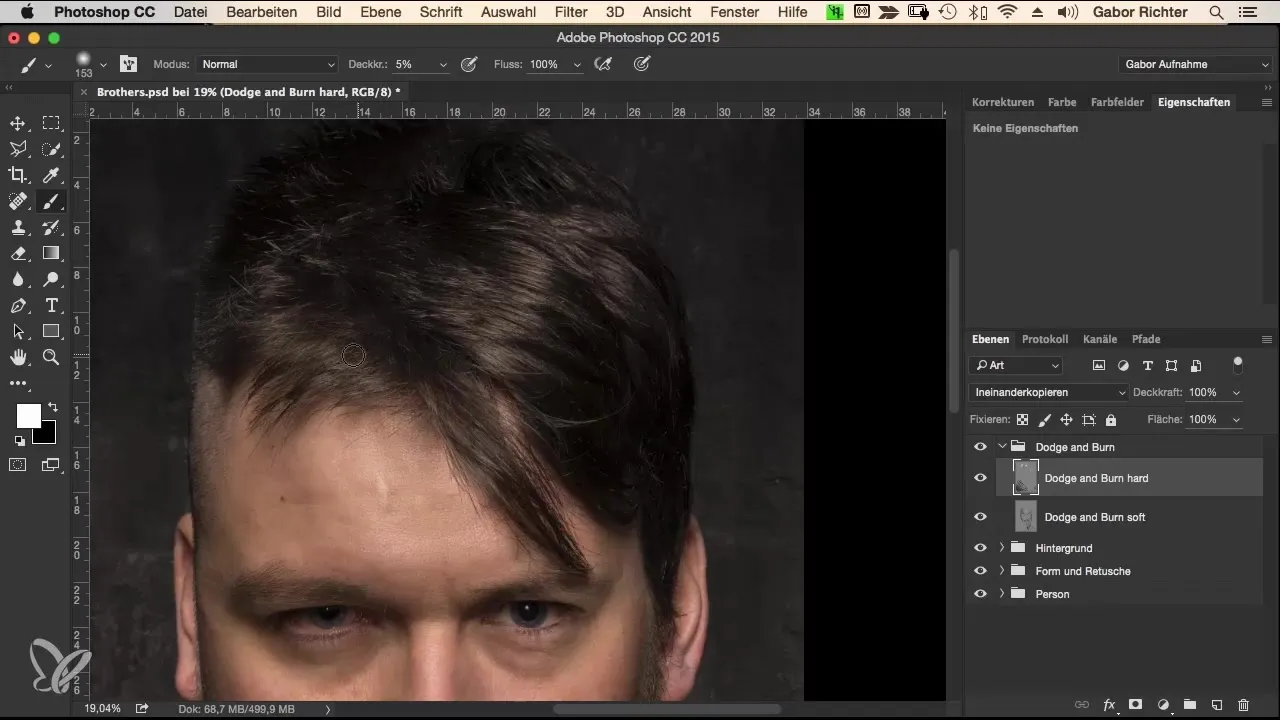Select the History Brush tool

(51, 227)
